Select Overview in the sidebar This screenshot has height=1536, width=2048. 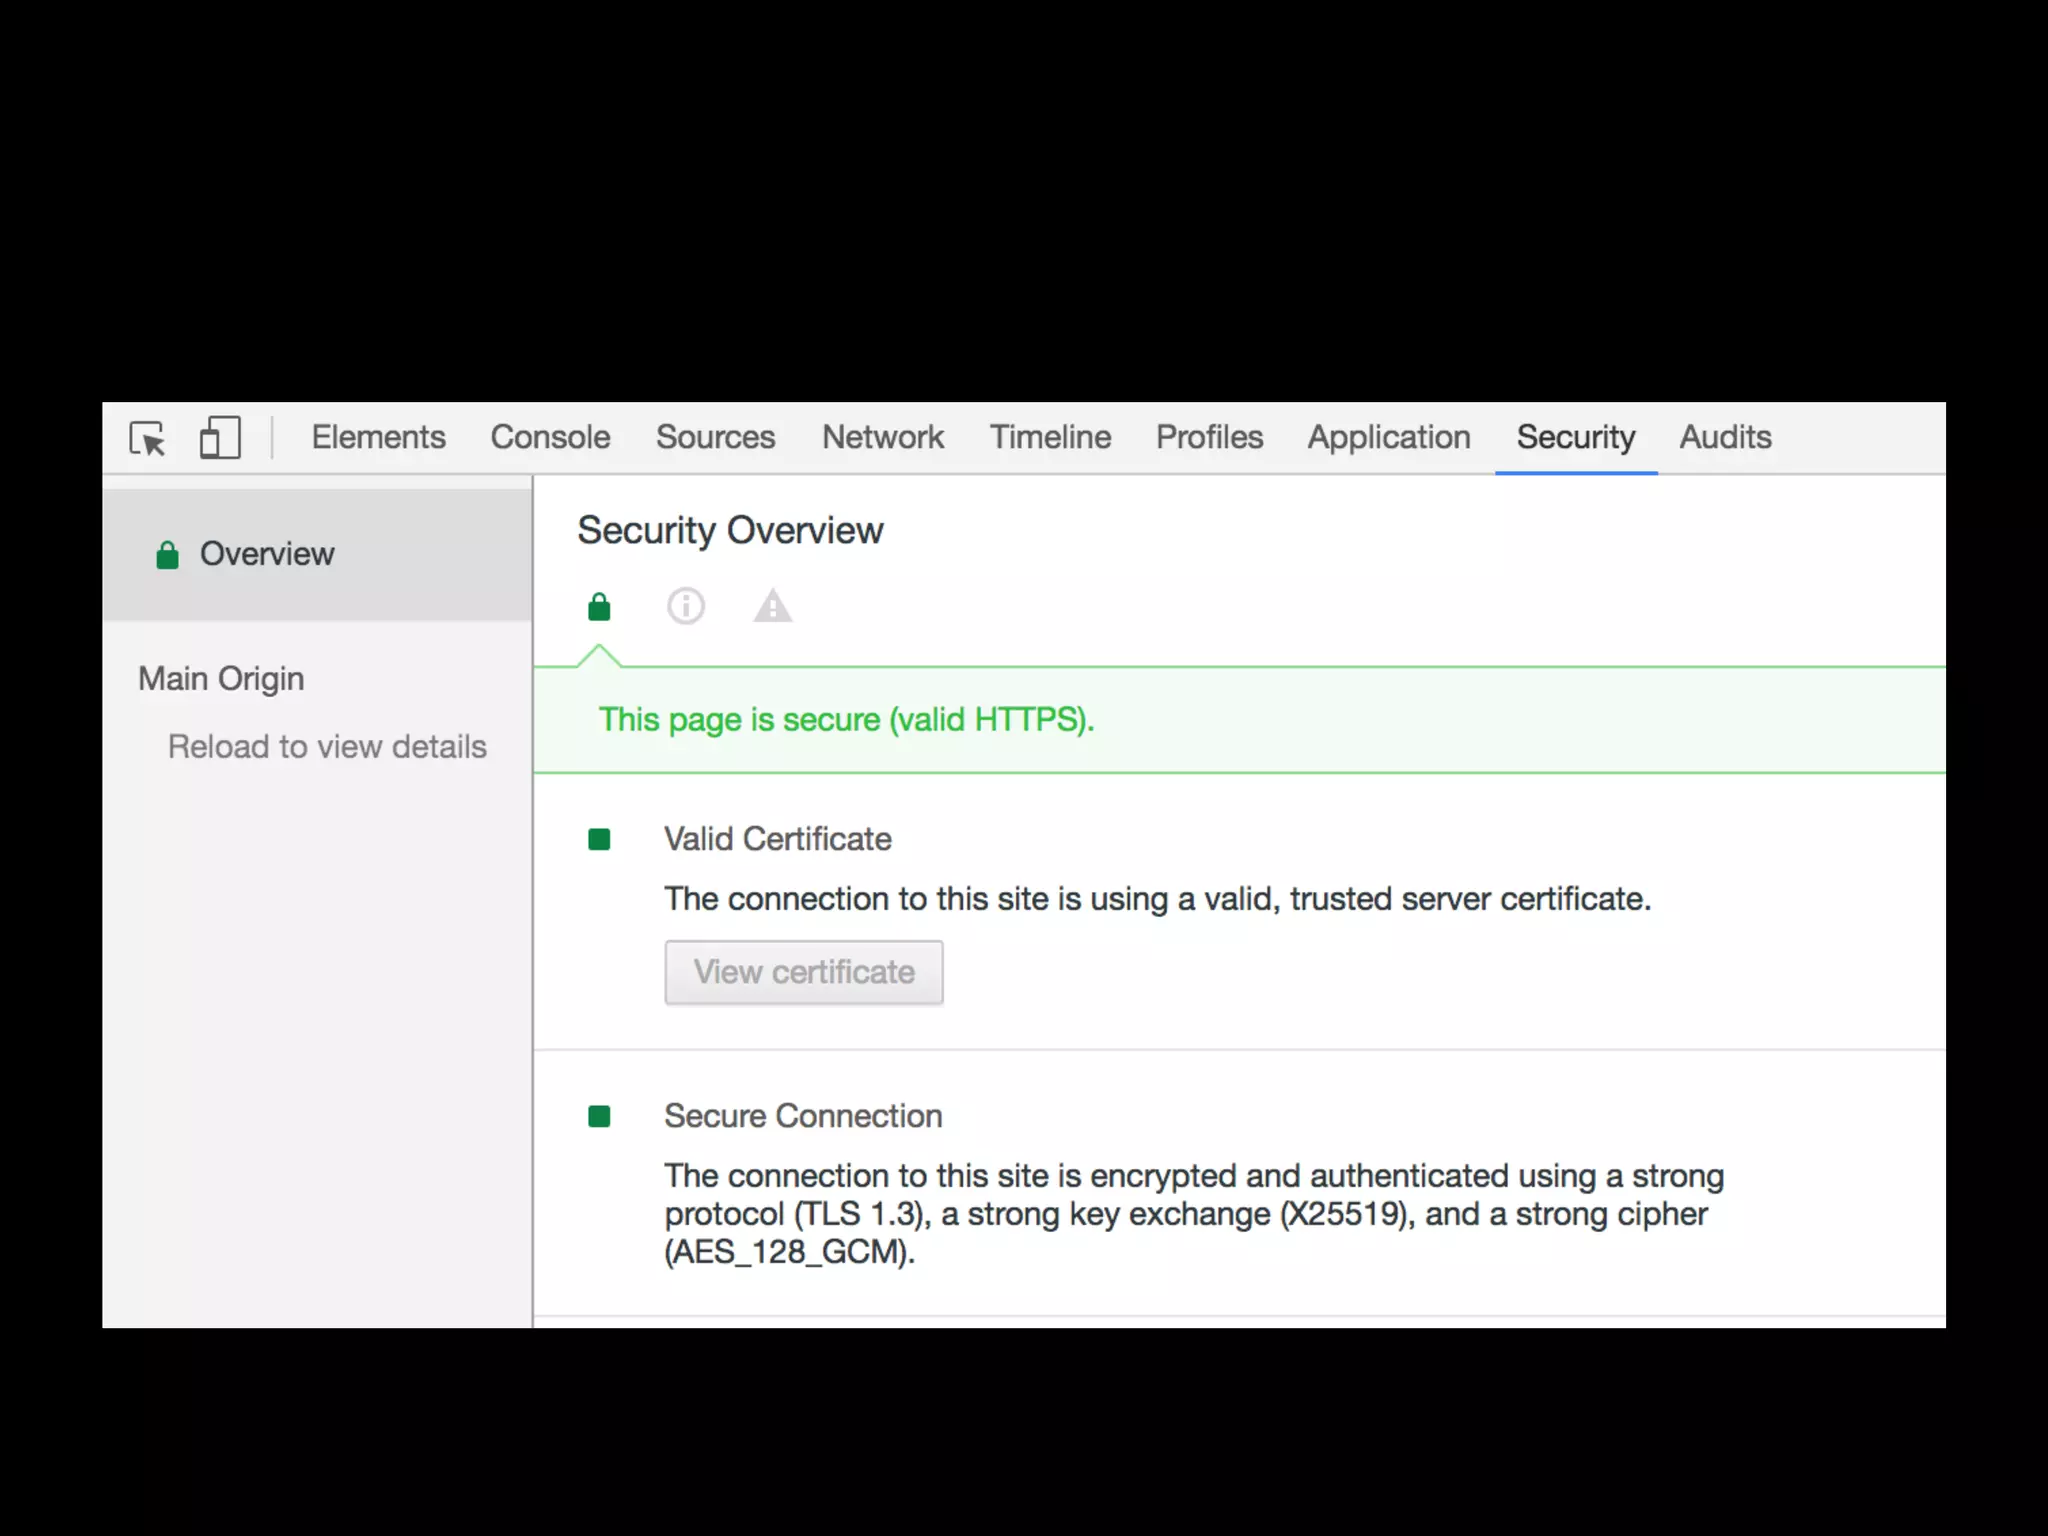click(267, 554)
